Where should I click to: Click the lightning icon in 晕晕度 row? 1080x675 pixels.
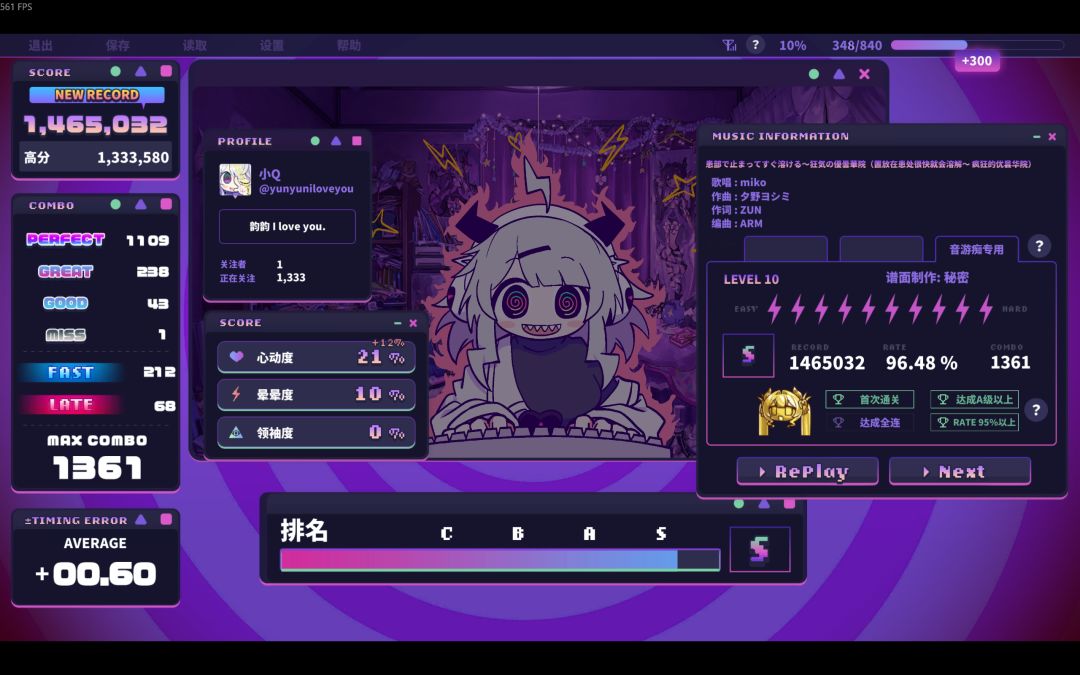click(x=236, y=394)
